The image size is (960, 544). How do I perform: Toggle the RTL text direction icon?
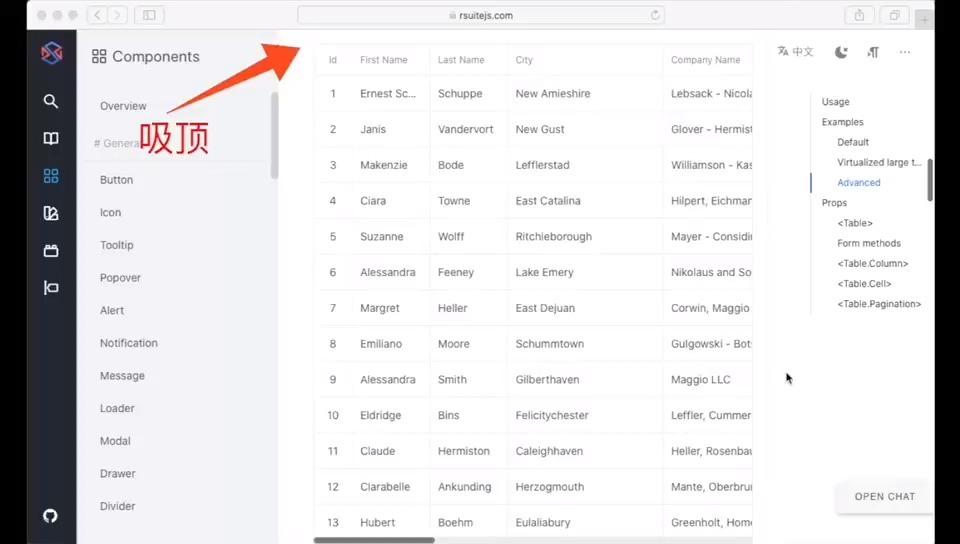873,52
